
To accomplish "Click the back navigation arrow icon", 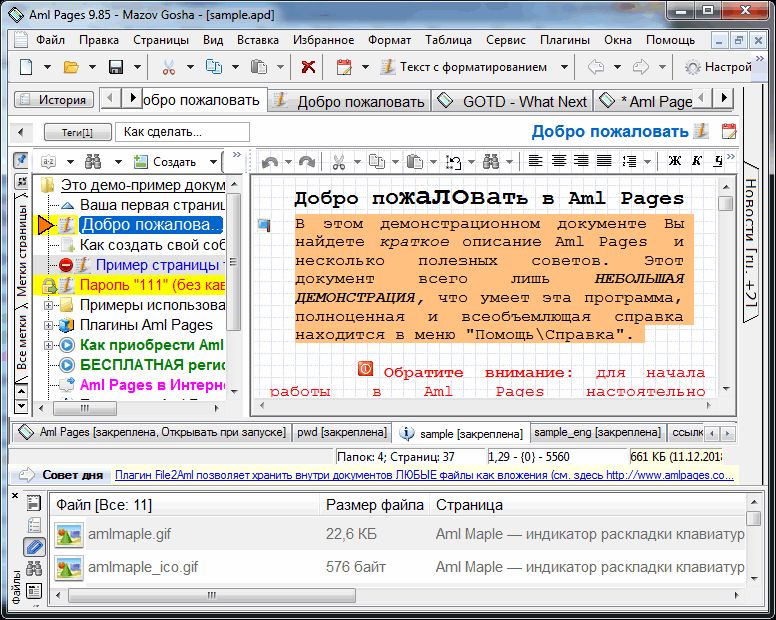I will pos(596,67).
